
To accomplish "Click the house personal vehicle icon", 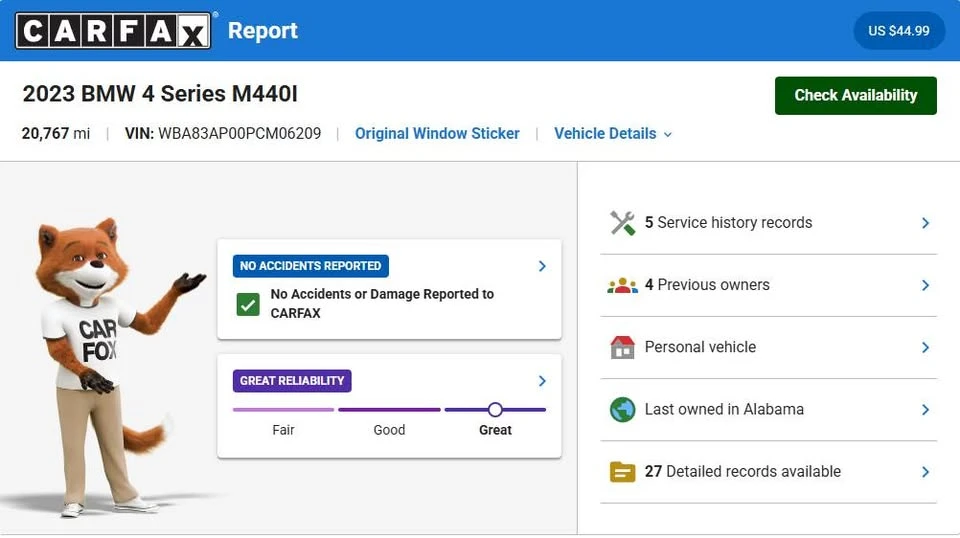I will 623,347.
